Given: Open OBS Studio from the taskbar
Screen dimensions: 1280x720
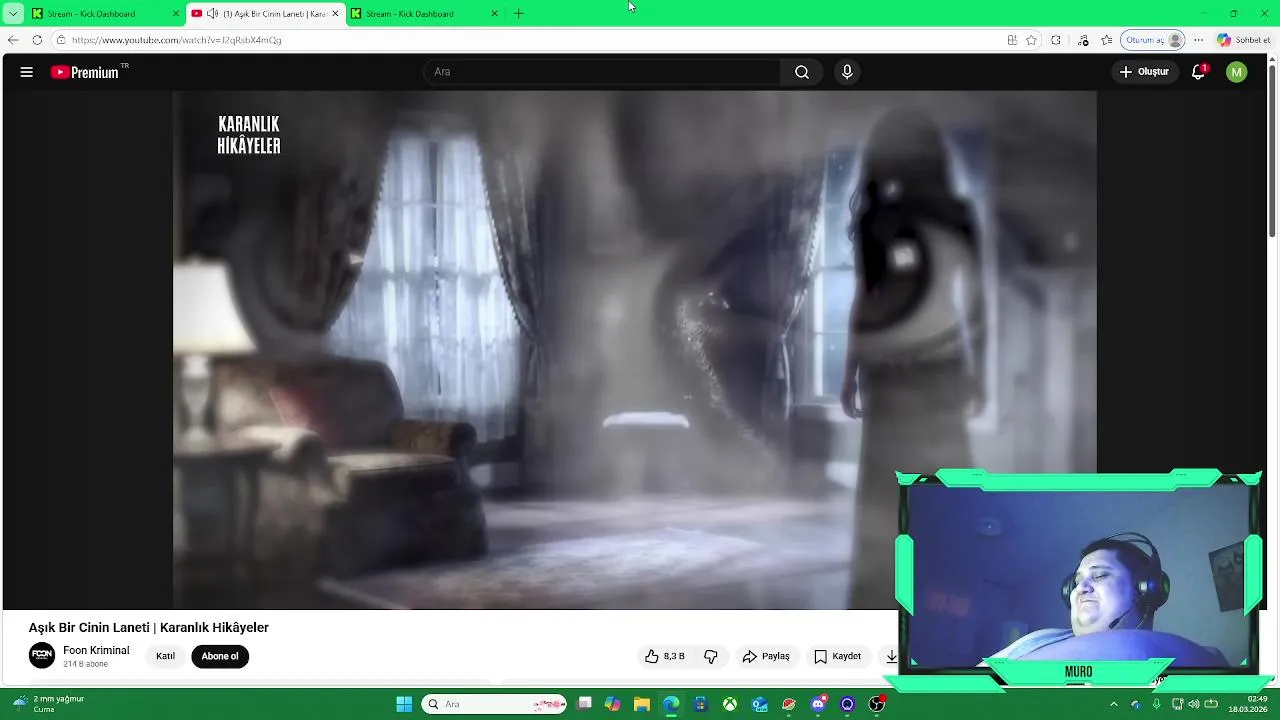Looking at the screenshot, I should (877, 704).
